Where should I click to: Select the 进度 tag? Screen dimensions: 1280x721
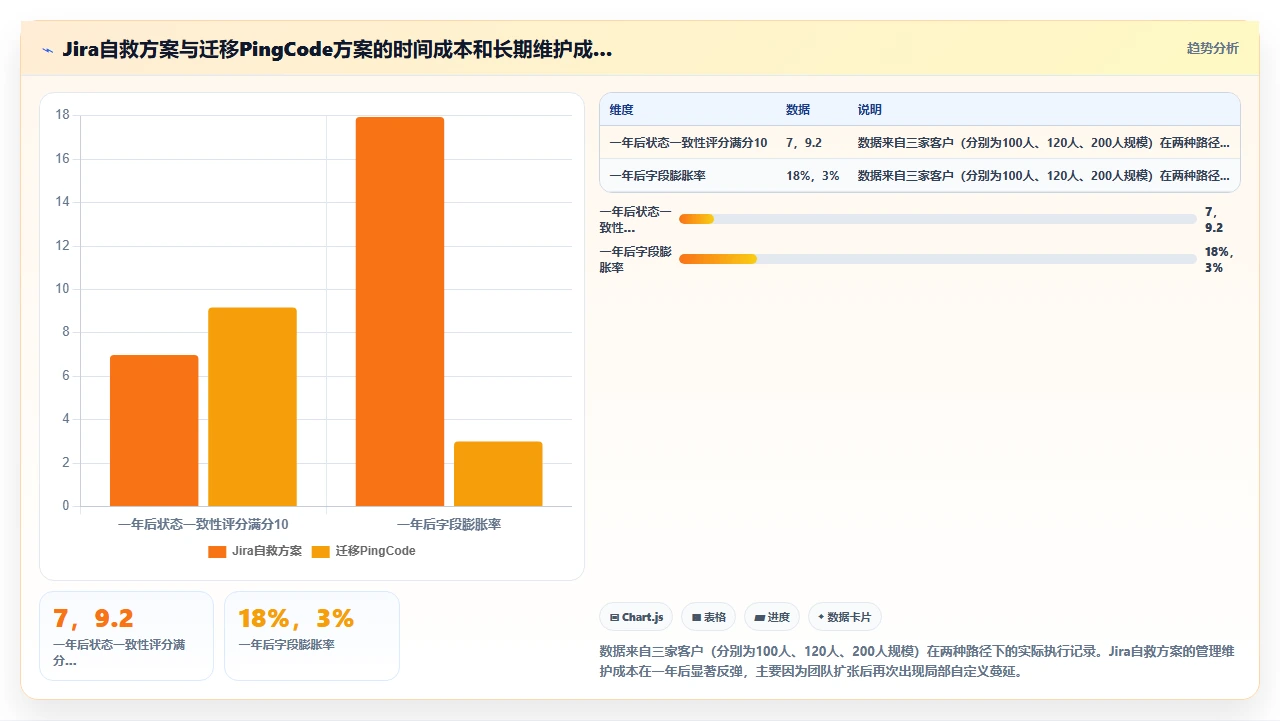(x=772, y=617)
